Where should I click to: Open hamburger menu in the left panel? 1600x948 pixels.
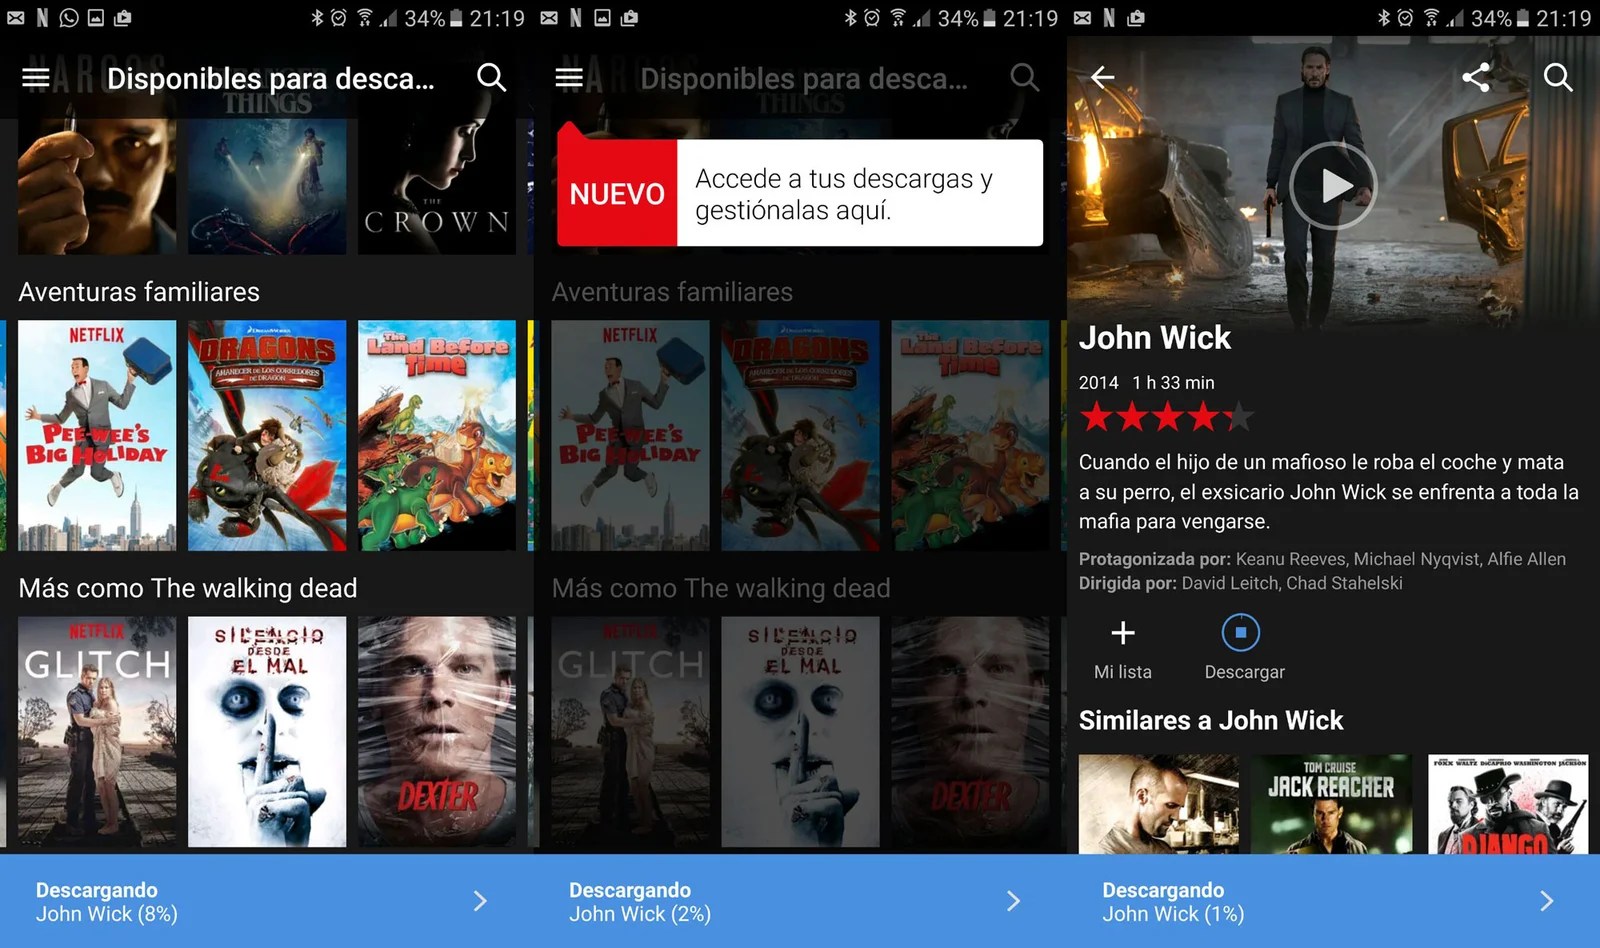coord(36,78)
